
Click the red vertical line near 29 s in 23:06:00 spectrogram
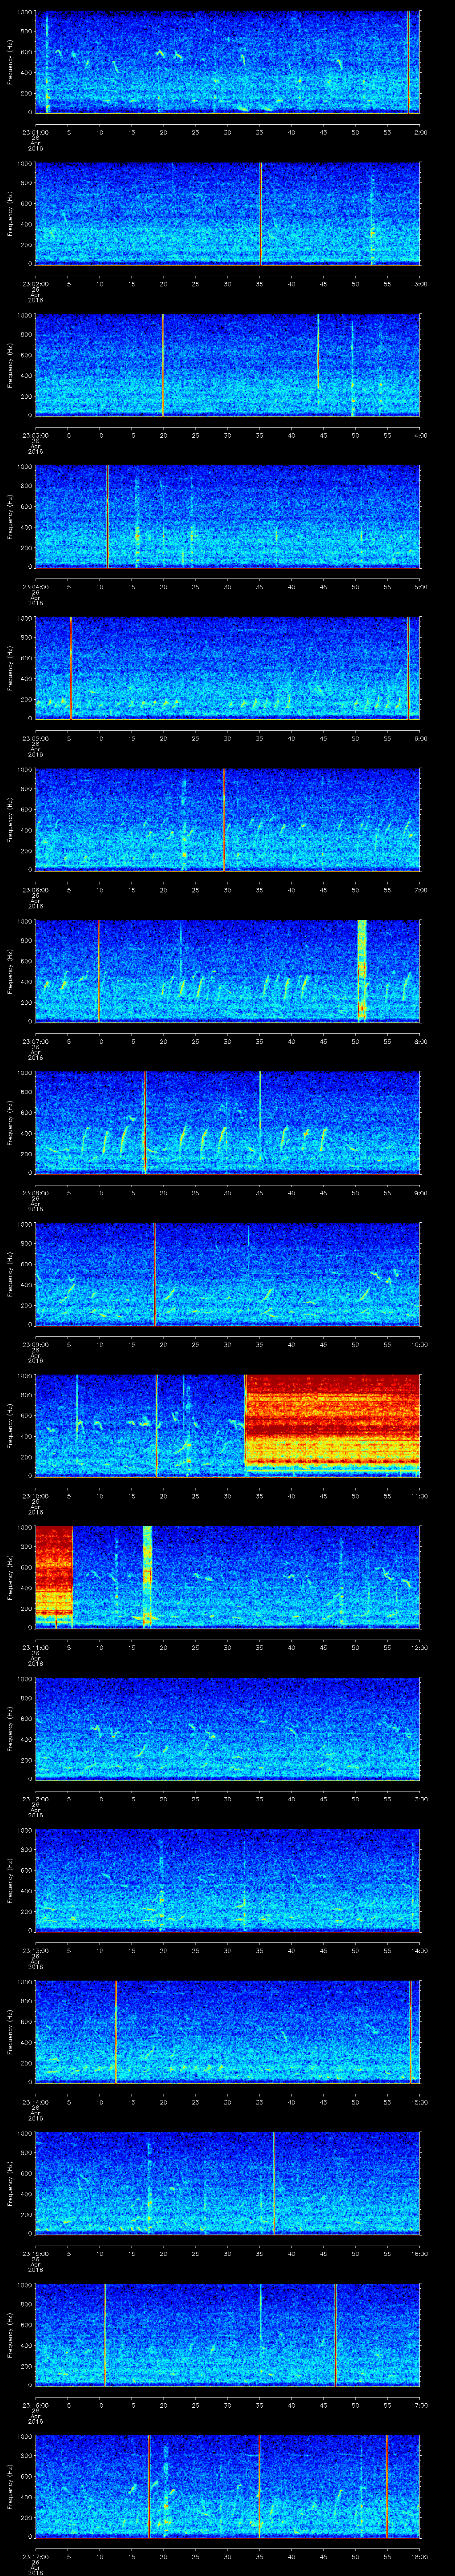click(224, 819)
